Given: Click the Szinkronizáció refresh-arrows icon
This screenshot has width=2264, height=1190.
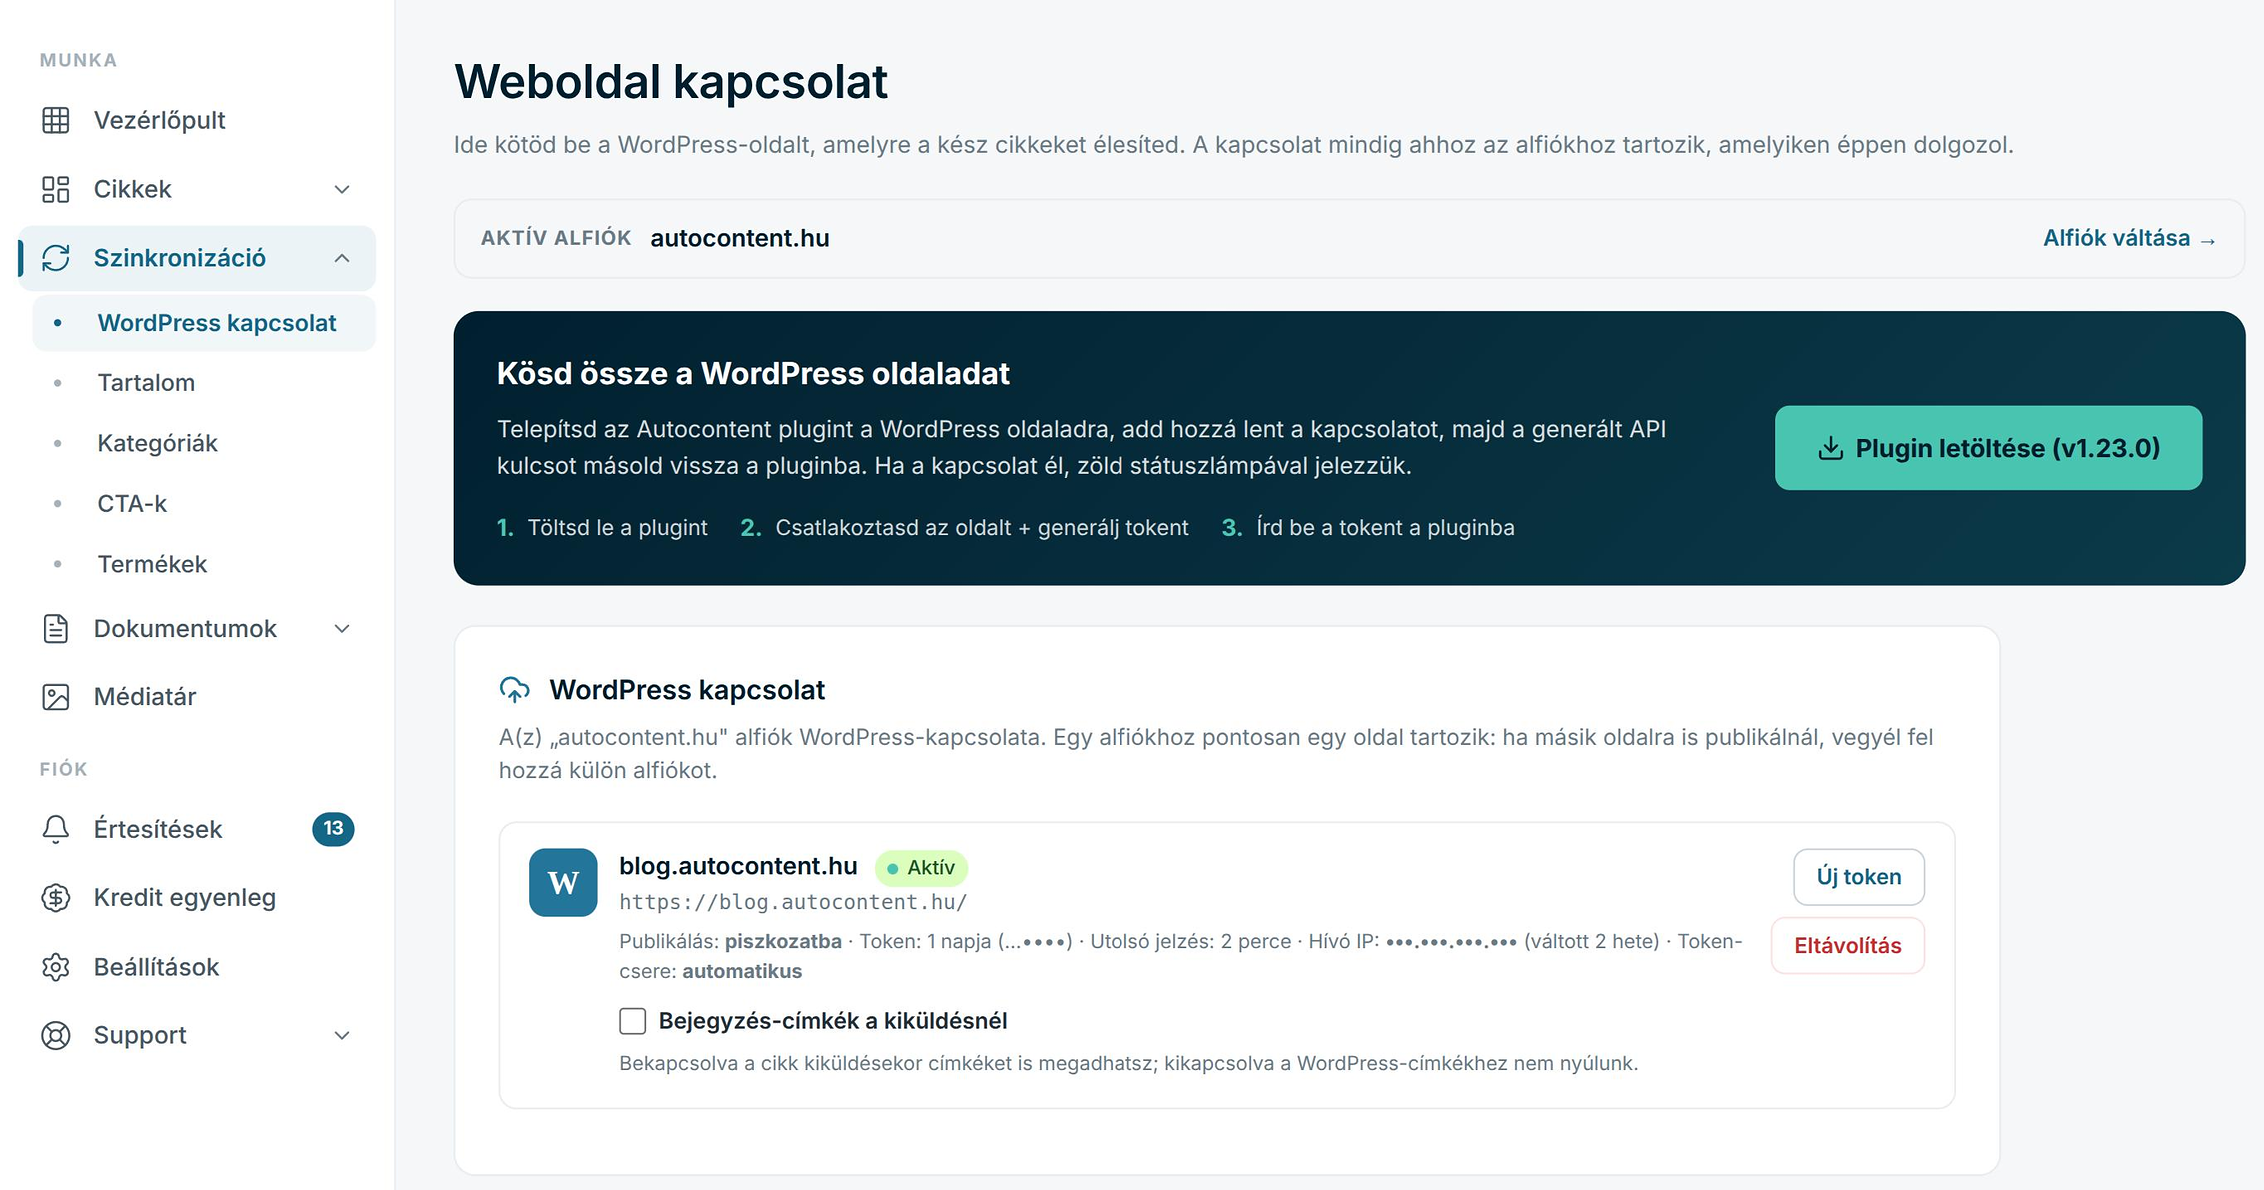Looking at the screenshot, I should point(56,258).
